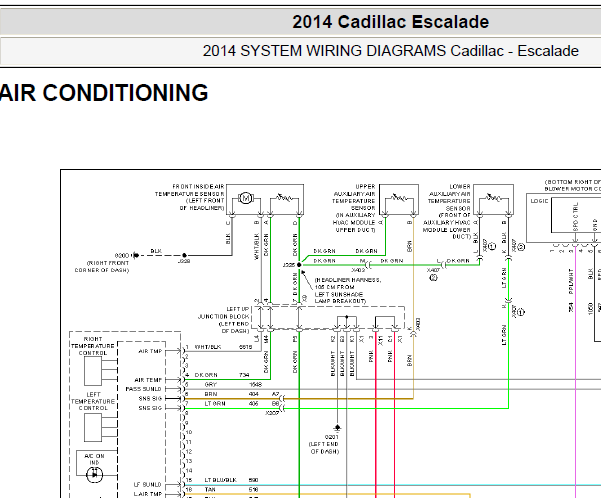Click the motor M symbol in the front sensor
Screen dimensions: 601x498
pos(245,198)
